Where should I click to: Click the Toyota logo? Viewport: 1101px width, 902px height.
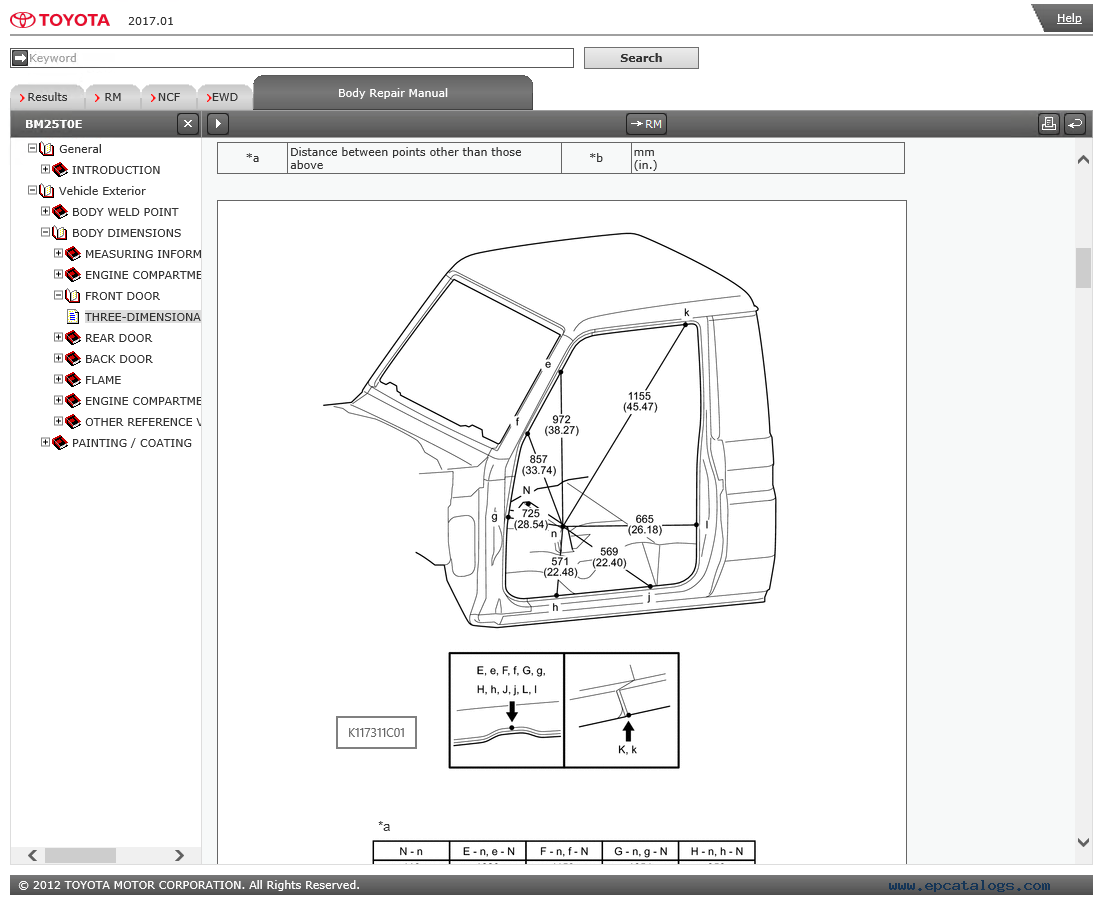[60, 20]
